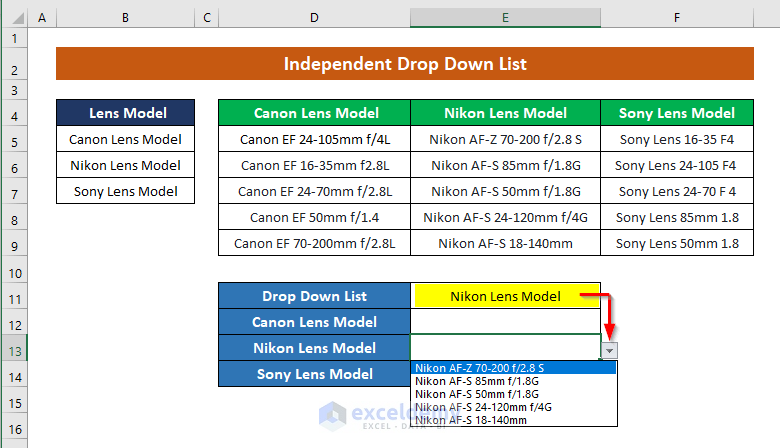Click the green Sony Lens Model table header

point(677,112)
